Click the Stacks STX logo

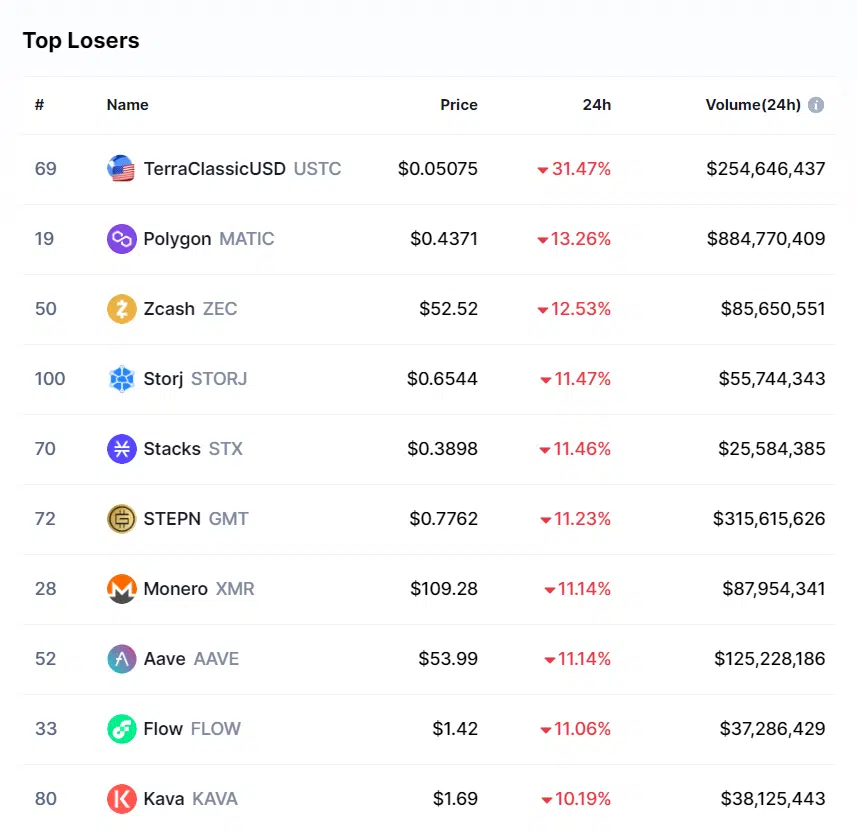point(121,449)
